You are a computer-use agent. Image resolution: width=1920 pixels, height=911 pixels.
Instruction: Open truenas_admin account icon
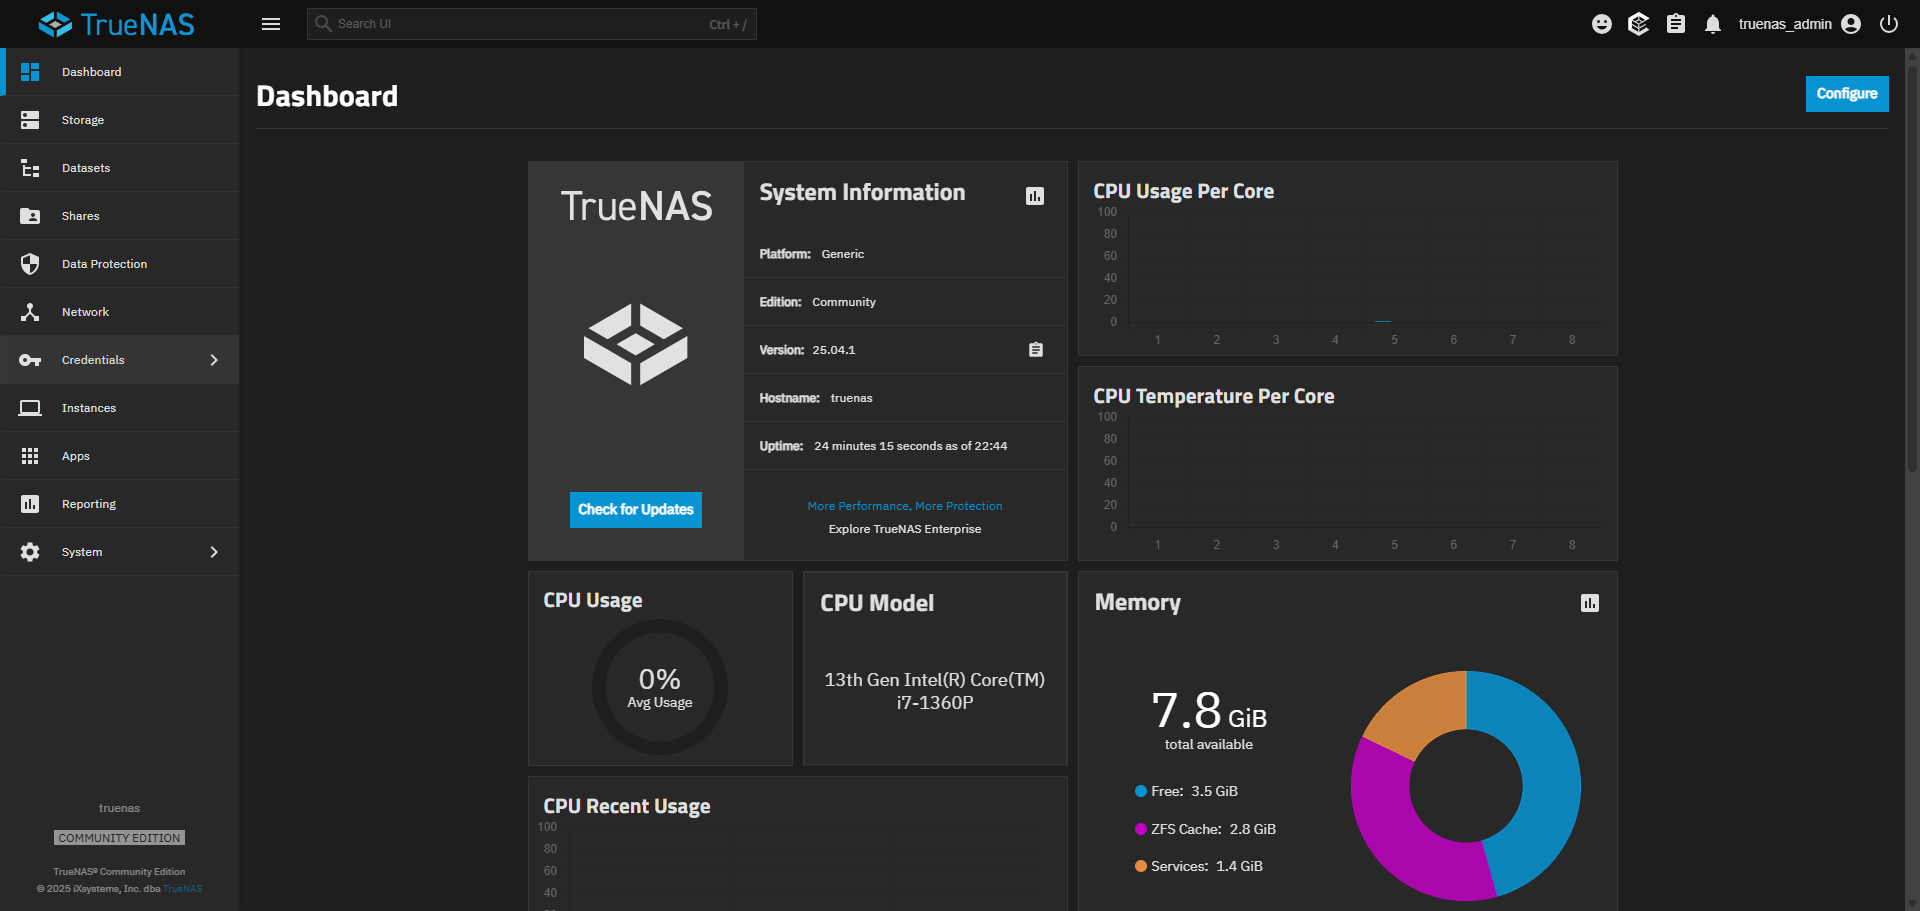pyautogui.click(x=1851, y=24)
